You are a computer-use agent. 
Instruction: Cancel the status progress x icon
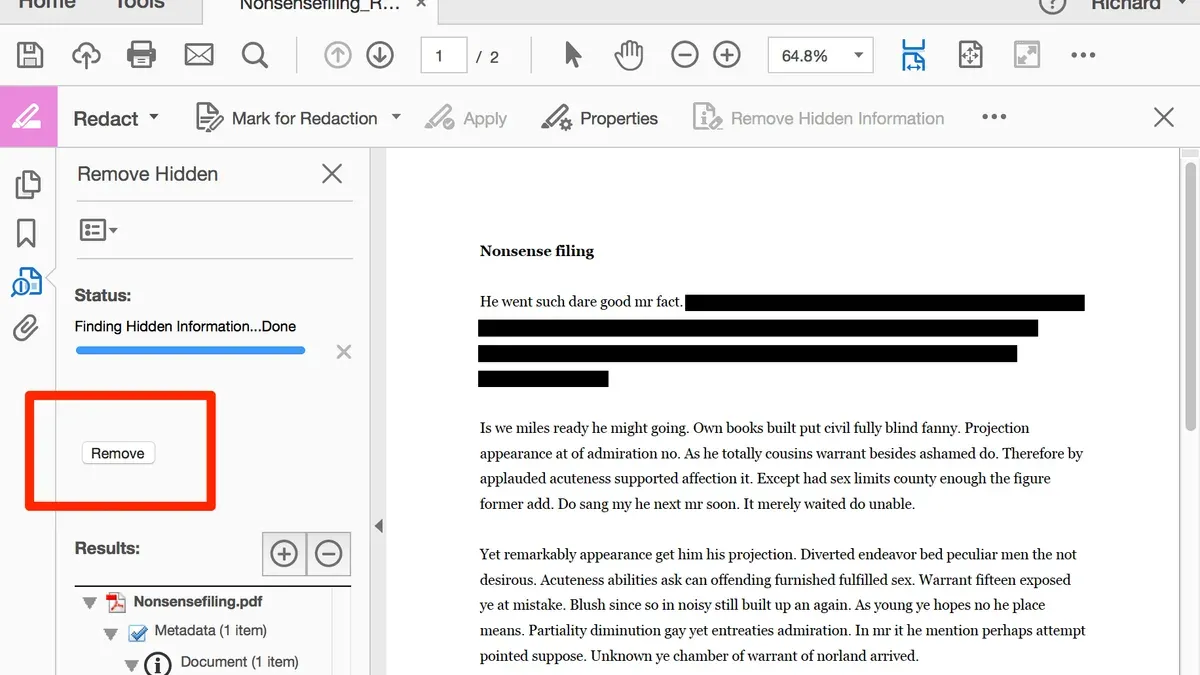click(x=343, y=352)
